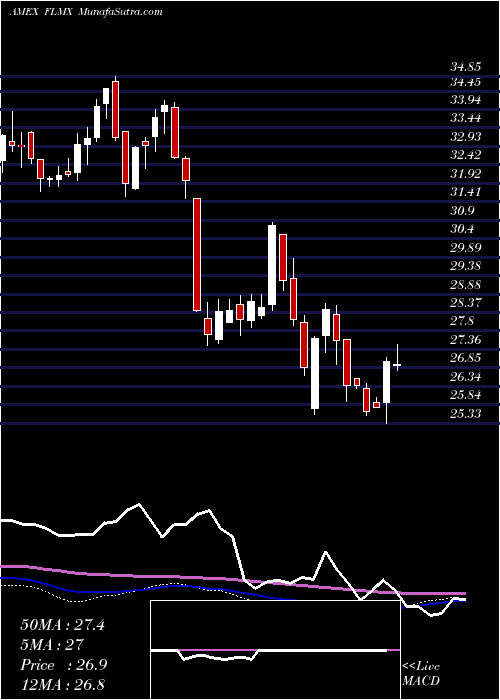Viewport: 500px width, 700px height.
Task: Select the 29.38 price axis label
Action: tap(465, 266)
